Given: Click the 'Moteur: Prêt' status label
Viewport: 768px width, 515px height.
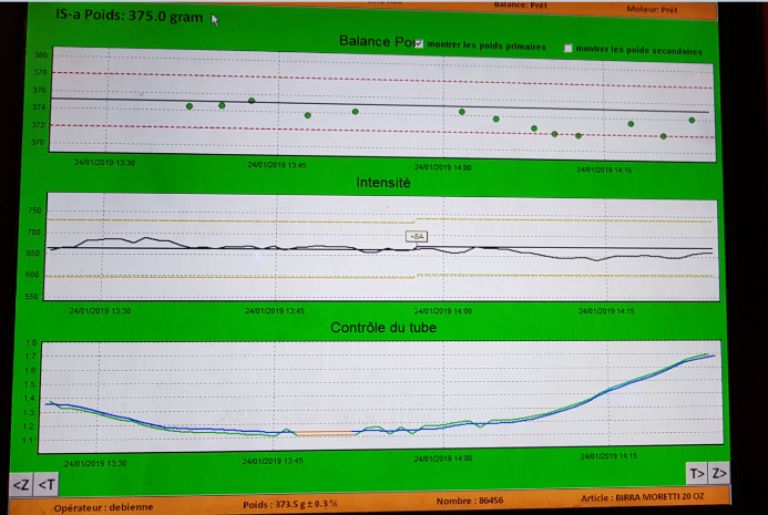Looking at the screenshot, I should coord(651,9).
